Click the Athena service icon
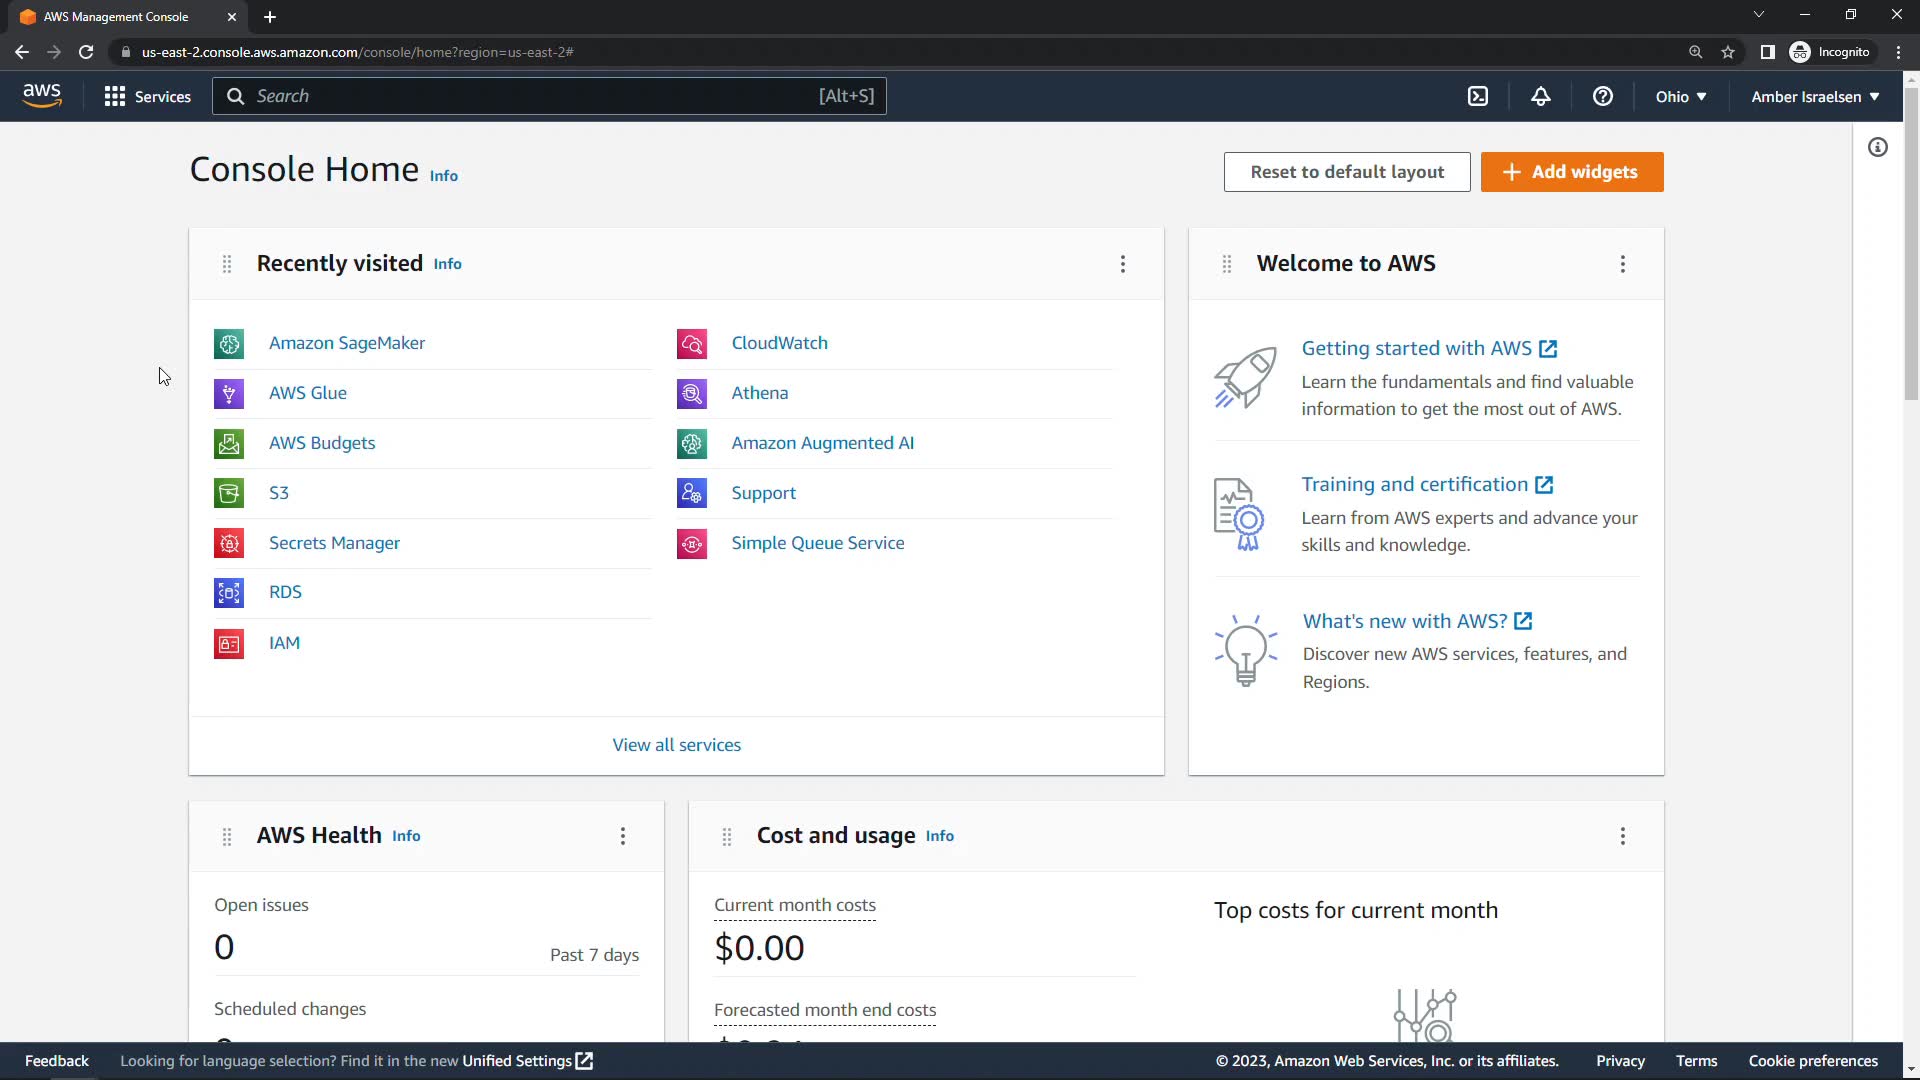 (692, 394)
